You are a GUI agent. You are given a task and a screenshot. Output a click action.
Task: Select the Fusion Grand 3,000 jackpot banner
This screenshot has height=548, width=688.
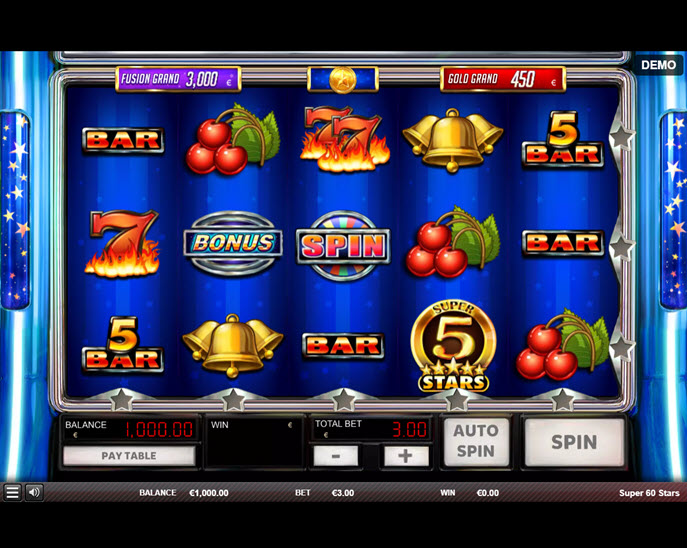point(178,79)
